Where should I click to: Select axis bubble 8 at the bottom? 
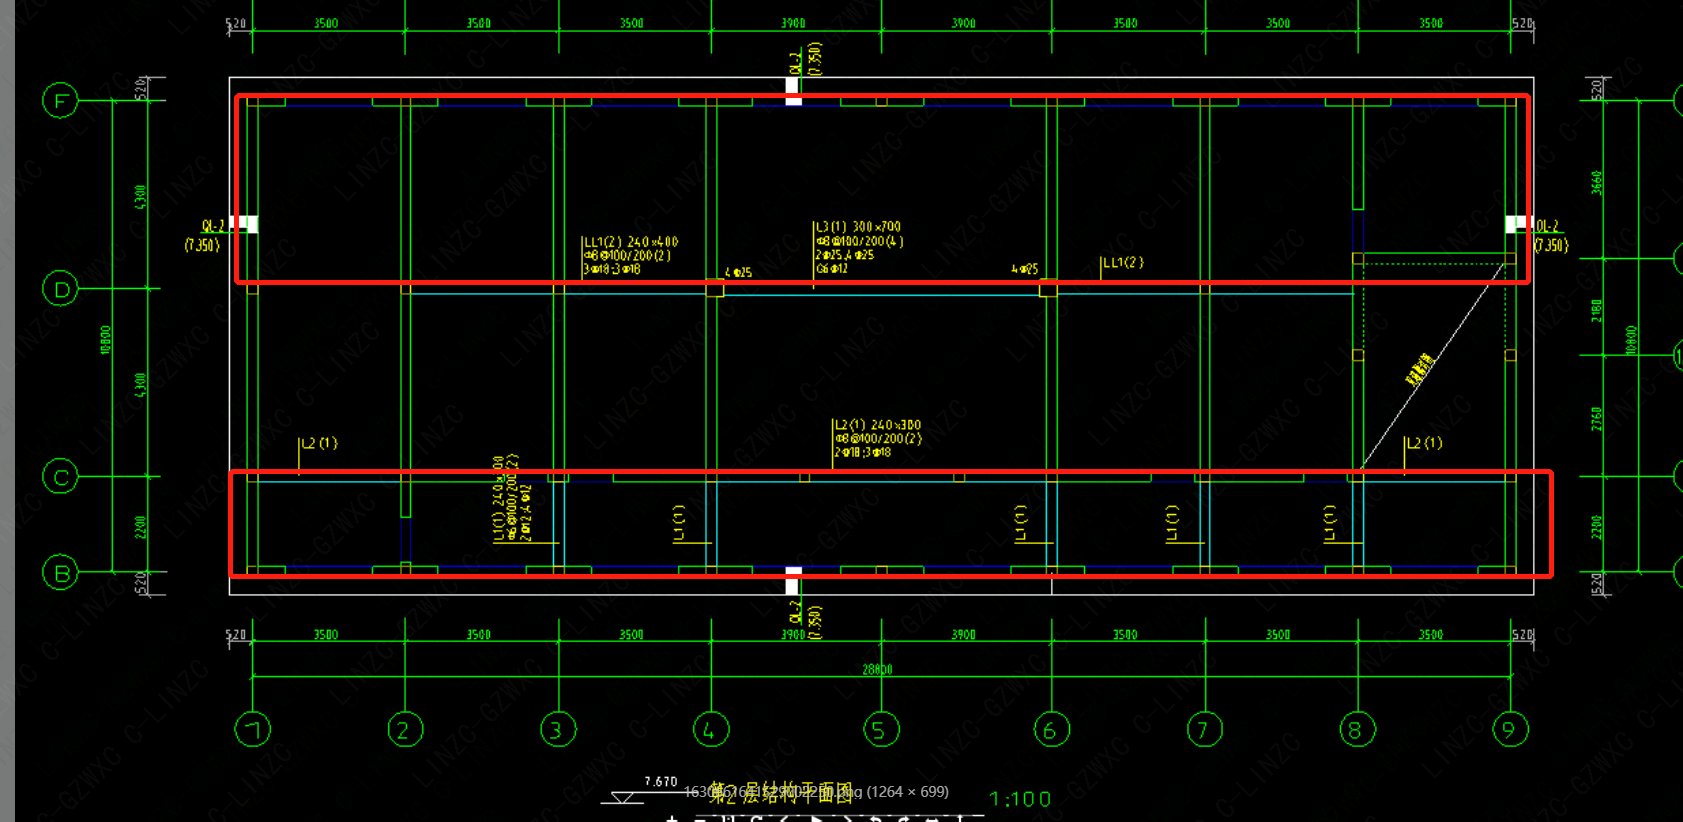coord(1358,729)
